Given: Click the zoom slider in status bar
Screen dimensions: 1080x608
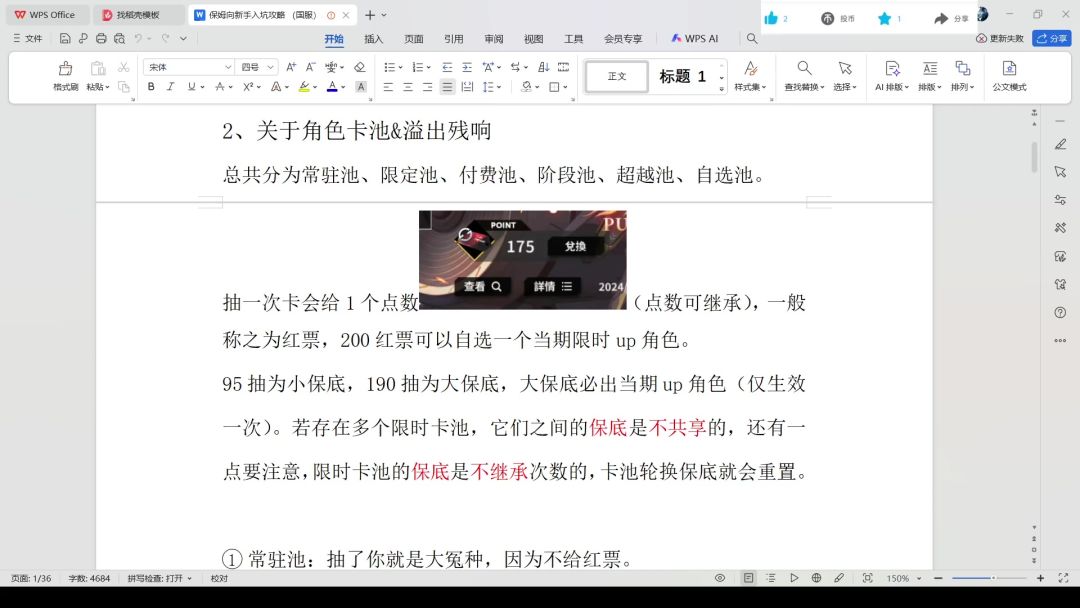Looking at the screenshot, I should tap(991, 578).
